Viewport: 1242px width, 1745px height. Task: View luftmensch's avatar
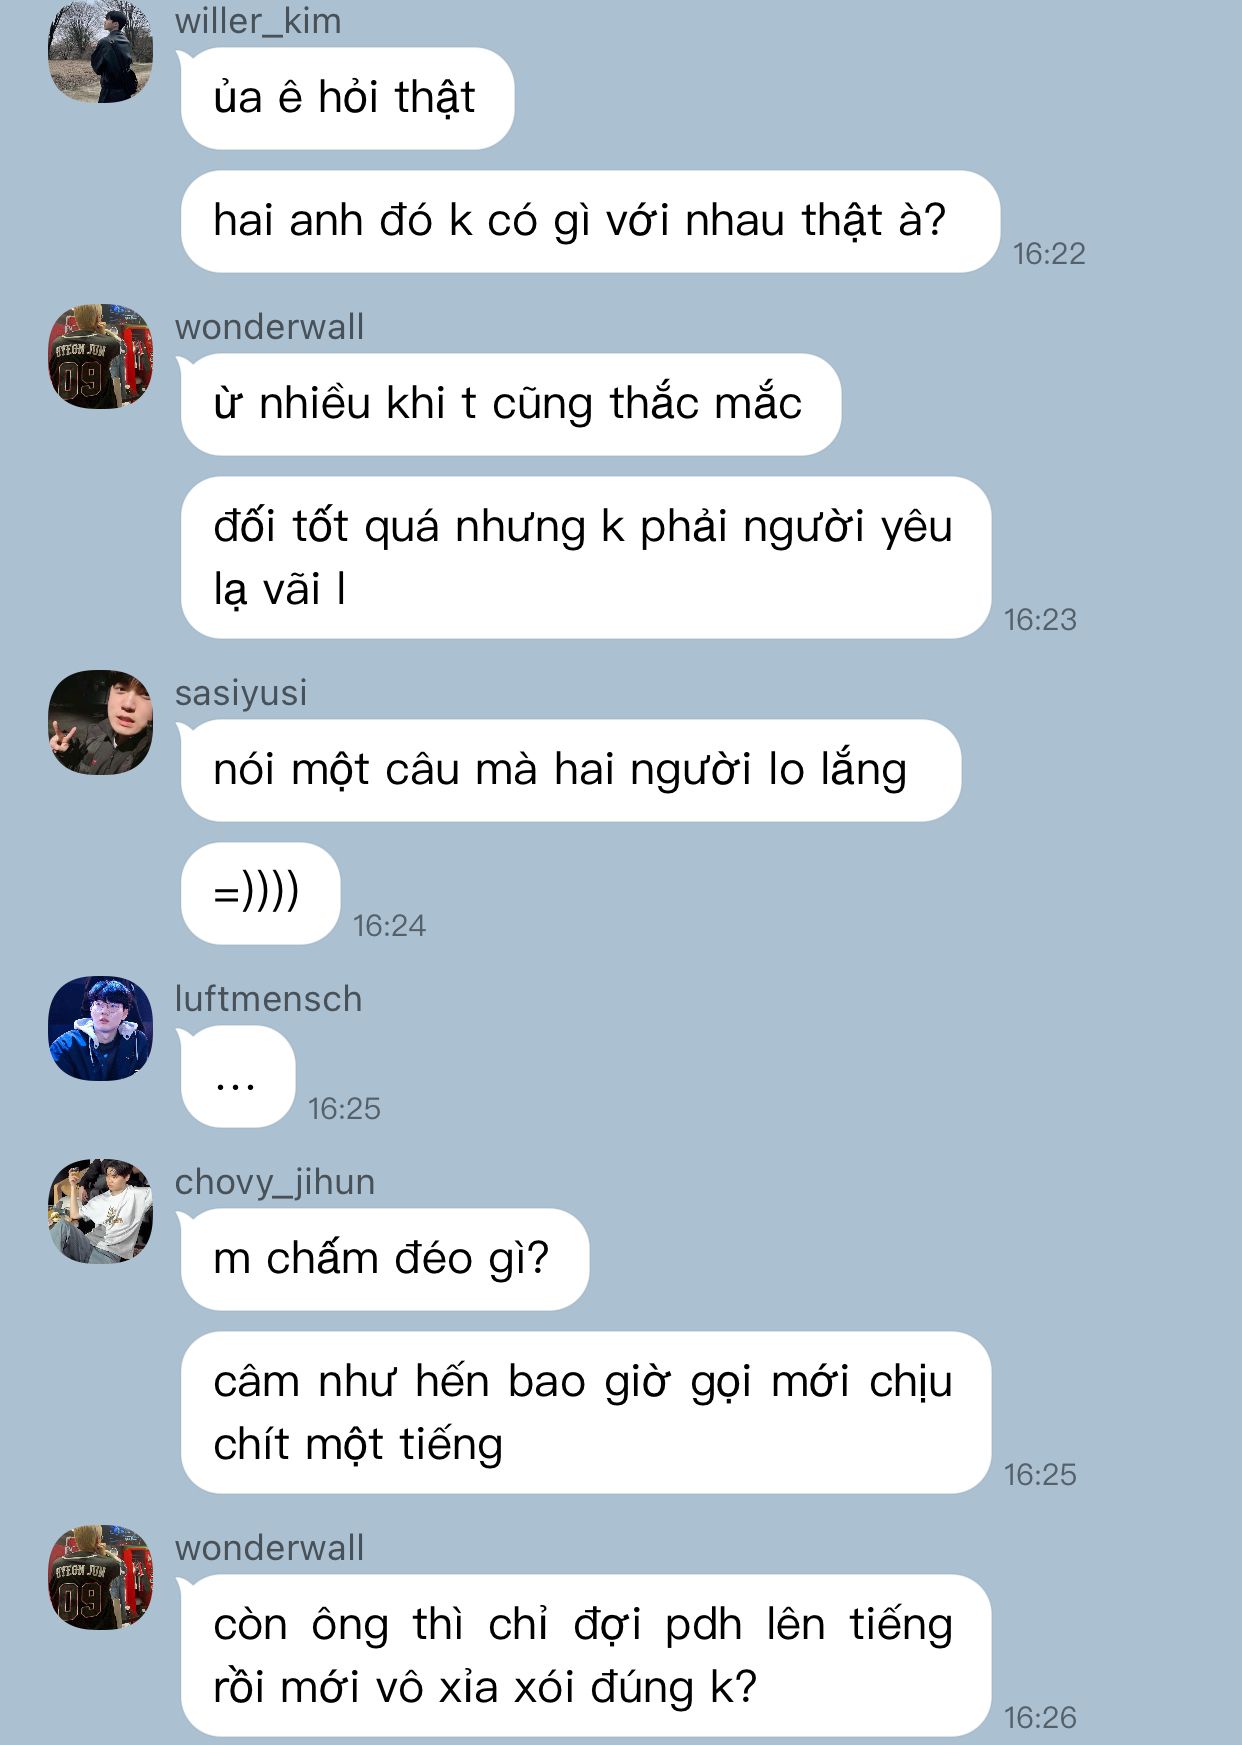(x=100, y=1028)
